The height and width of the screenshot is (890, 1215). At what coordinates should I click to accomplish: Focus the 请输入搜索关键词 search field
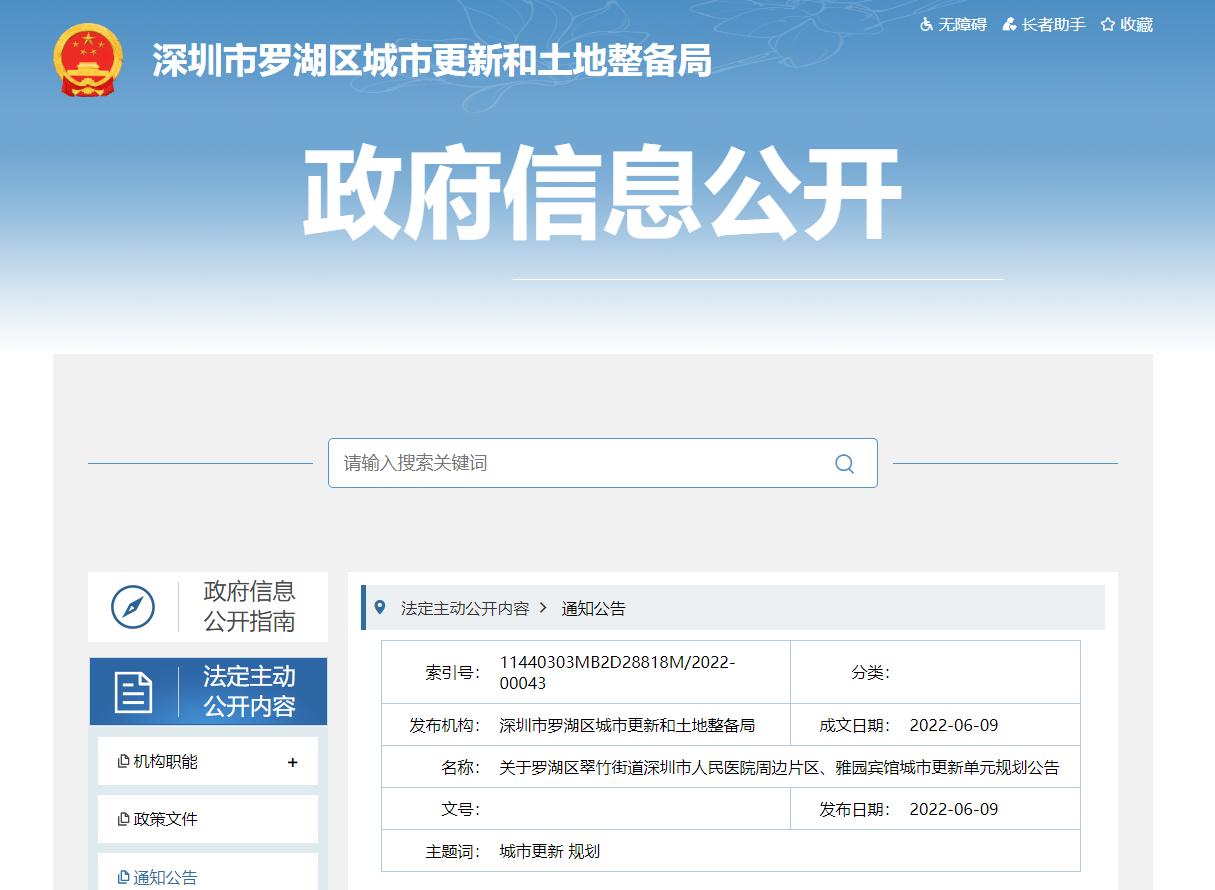[x=580, y=463]
